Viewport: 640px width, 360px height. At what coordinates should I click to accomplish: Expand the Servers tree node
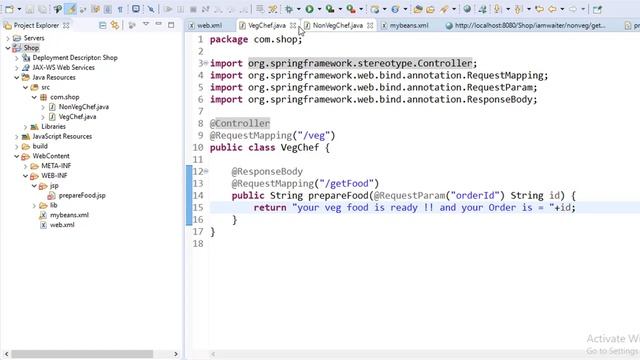[8, 38]
